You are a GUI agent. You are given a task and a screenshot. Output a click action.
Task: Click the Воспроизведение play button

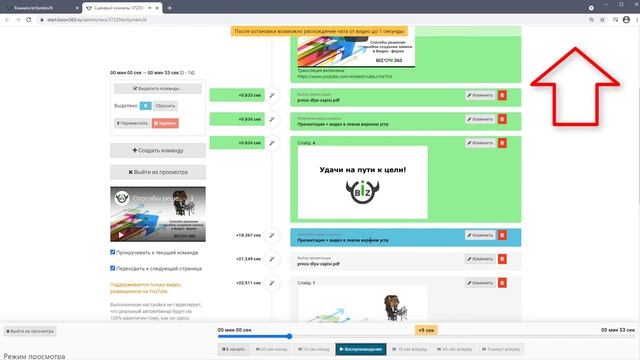(361, 349)
